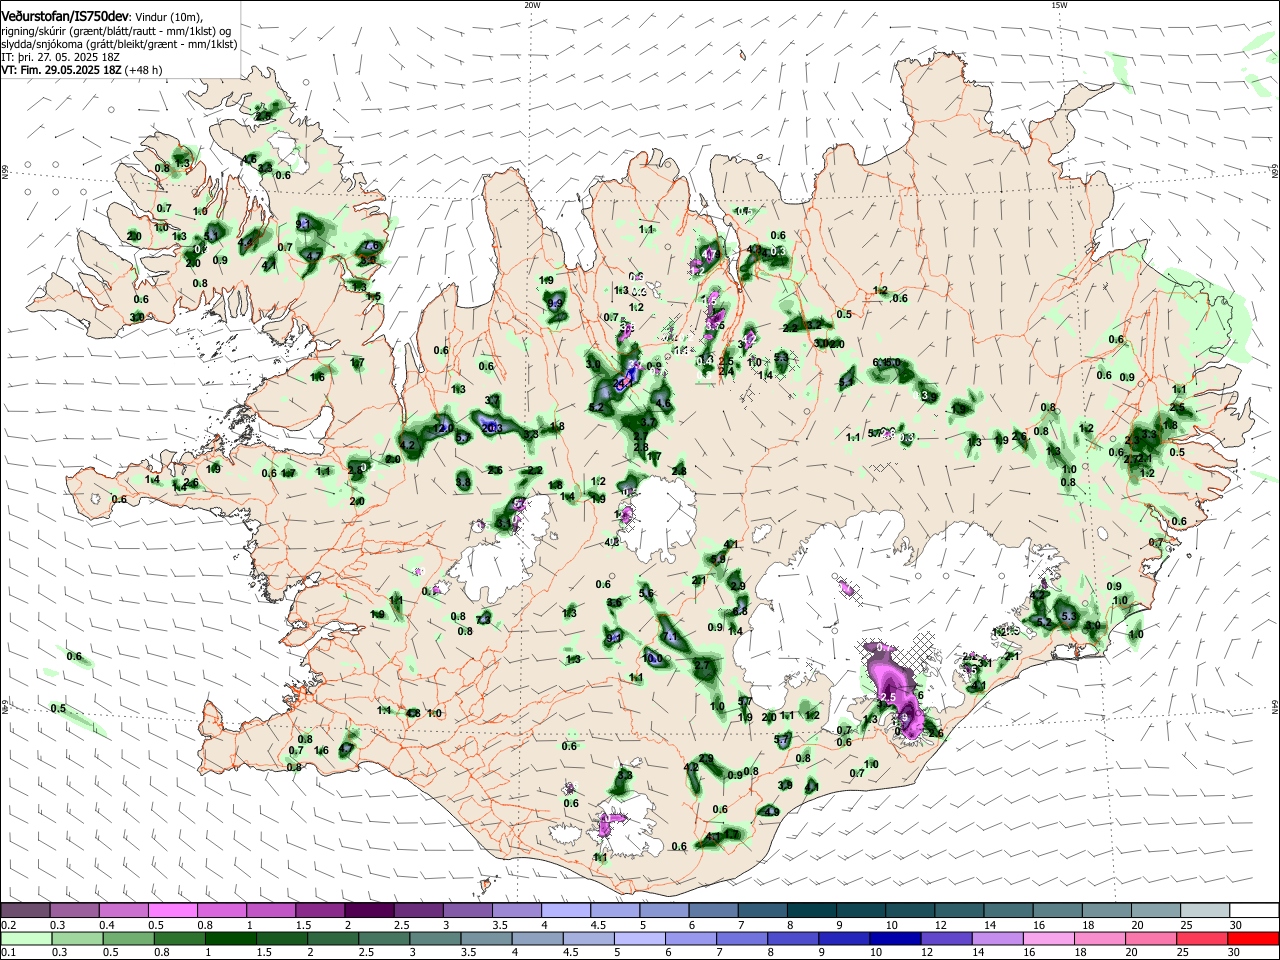Viewport: 1280px width, 960px height.
Task: Click the 'IT: þri. 27. 05. 2025 18Z' line
Action: tap(60, 57)
